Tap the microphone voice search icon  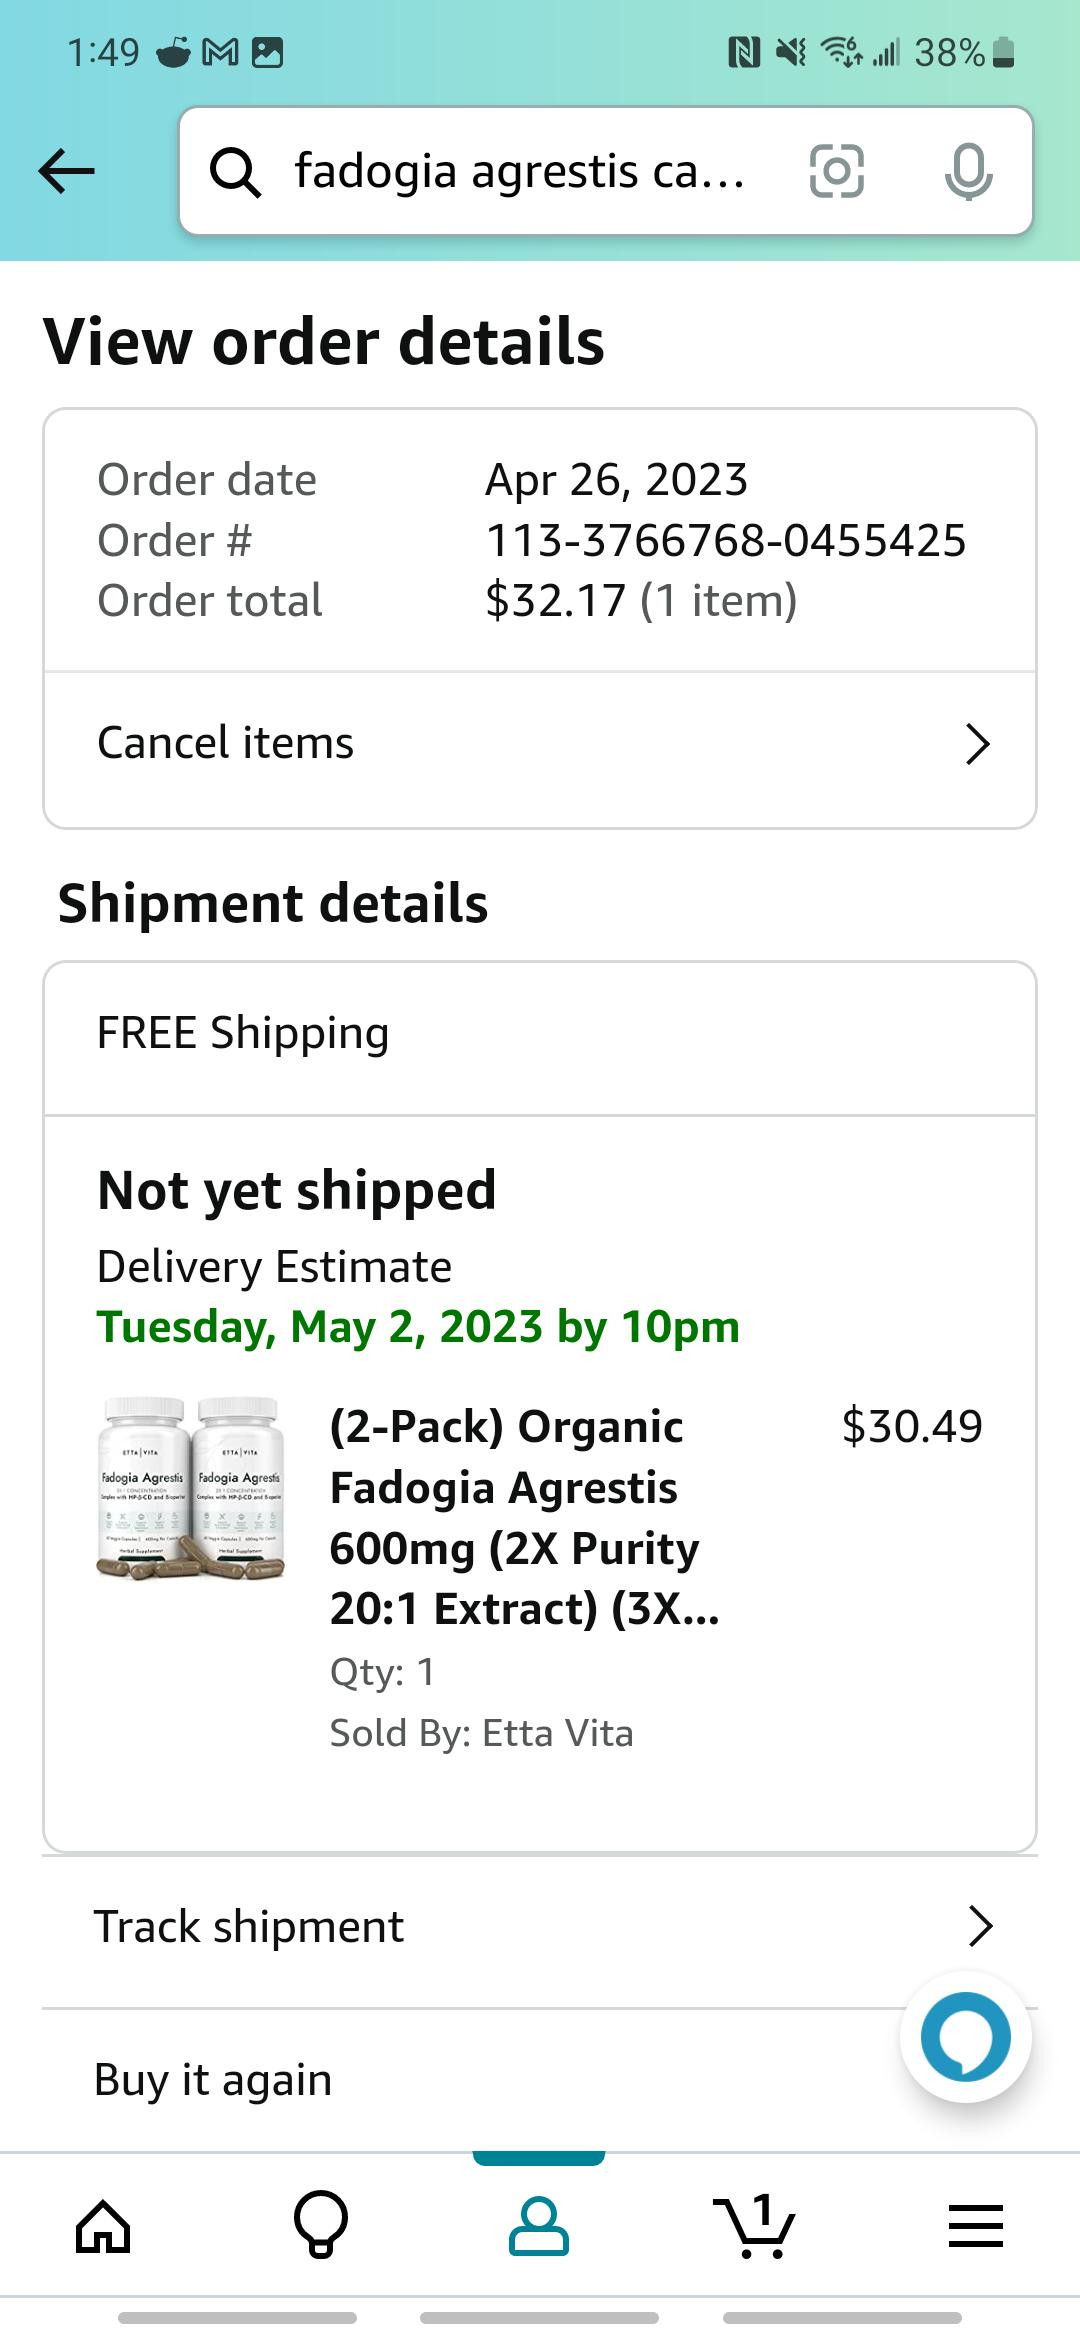(x=968, y=171)
